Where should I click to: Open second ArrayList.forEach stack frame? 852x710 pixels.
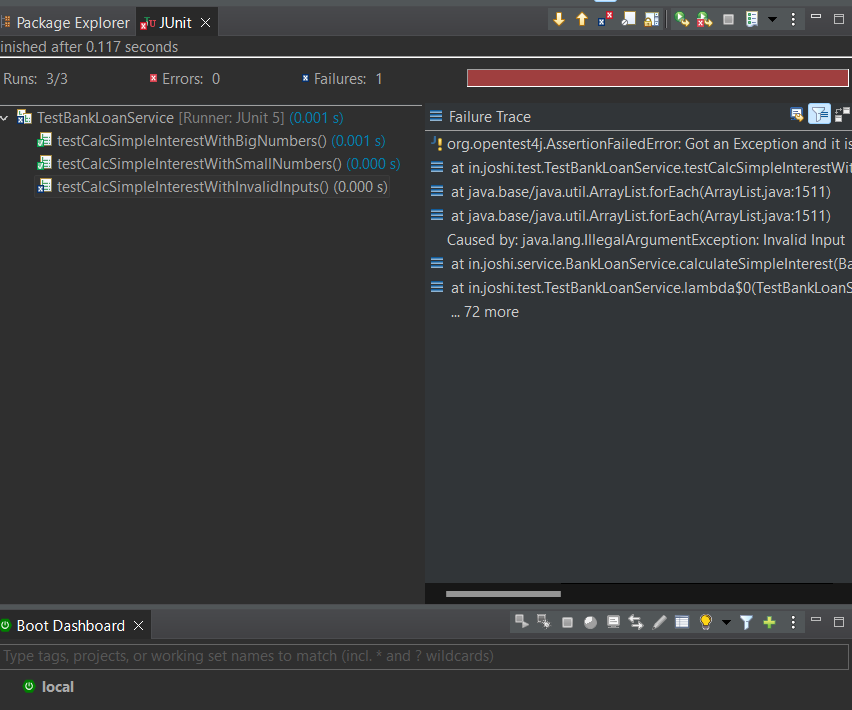630,216
